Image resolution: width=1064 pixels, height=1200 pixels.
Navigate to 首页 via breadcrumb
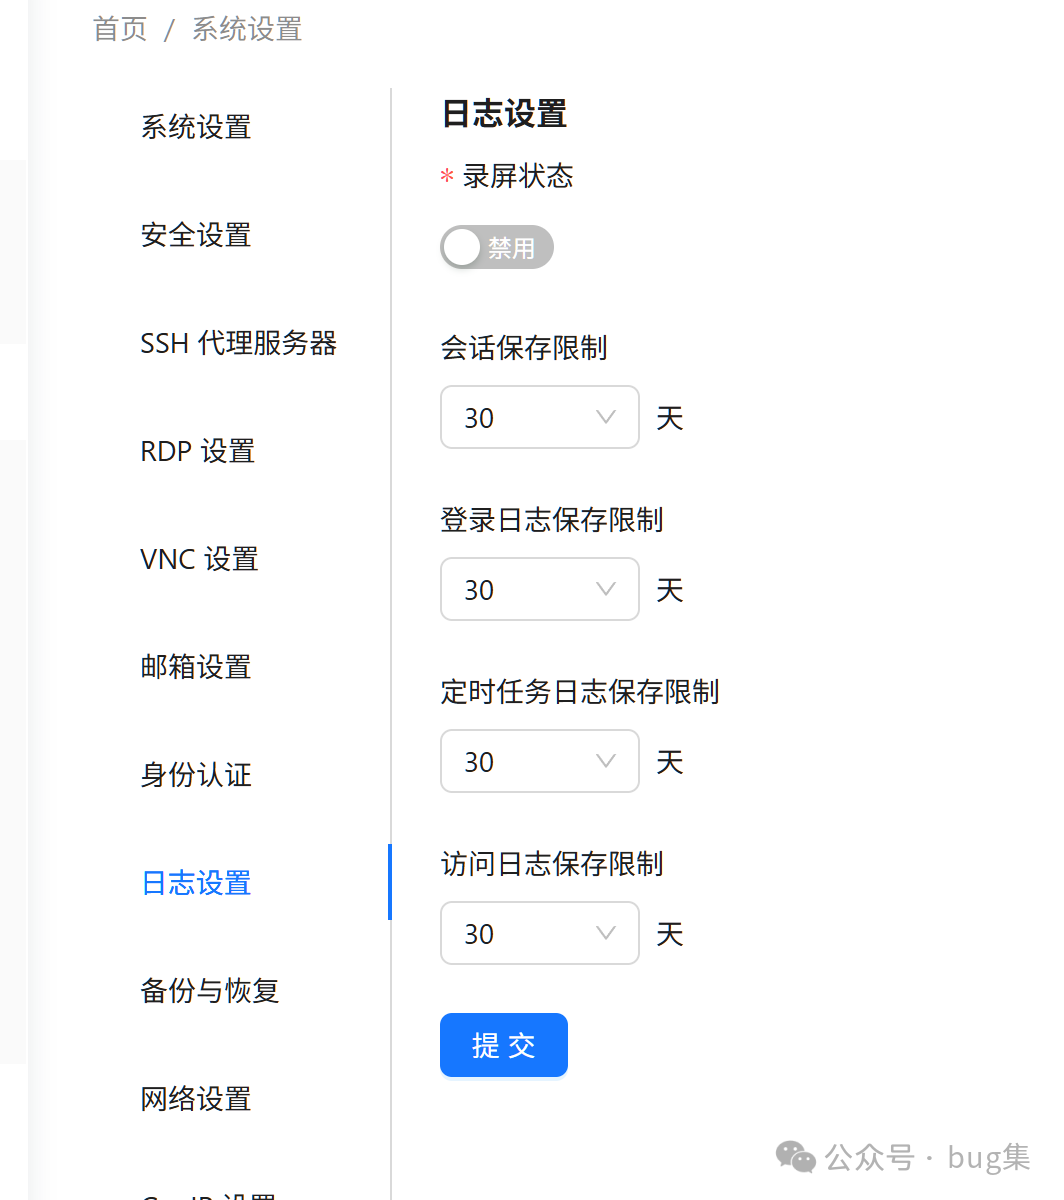(x=119, y=29)
